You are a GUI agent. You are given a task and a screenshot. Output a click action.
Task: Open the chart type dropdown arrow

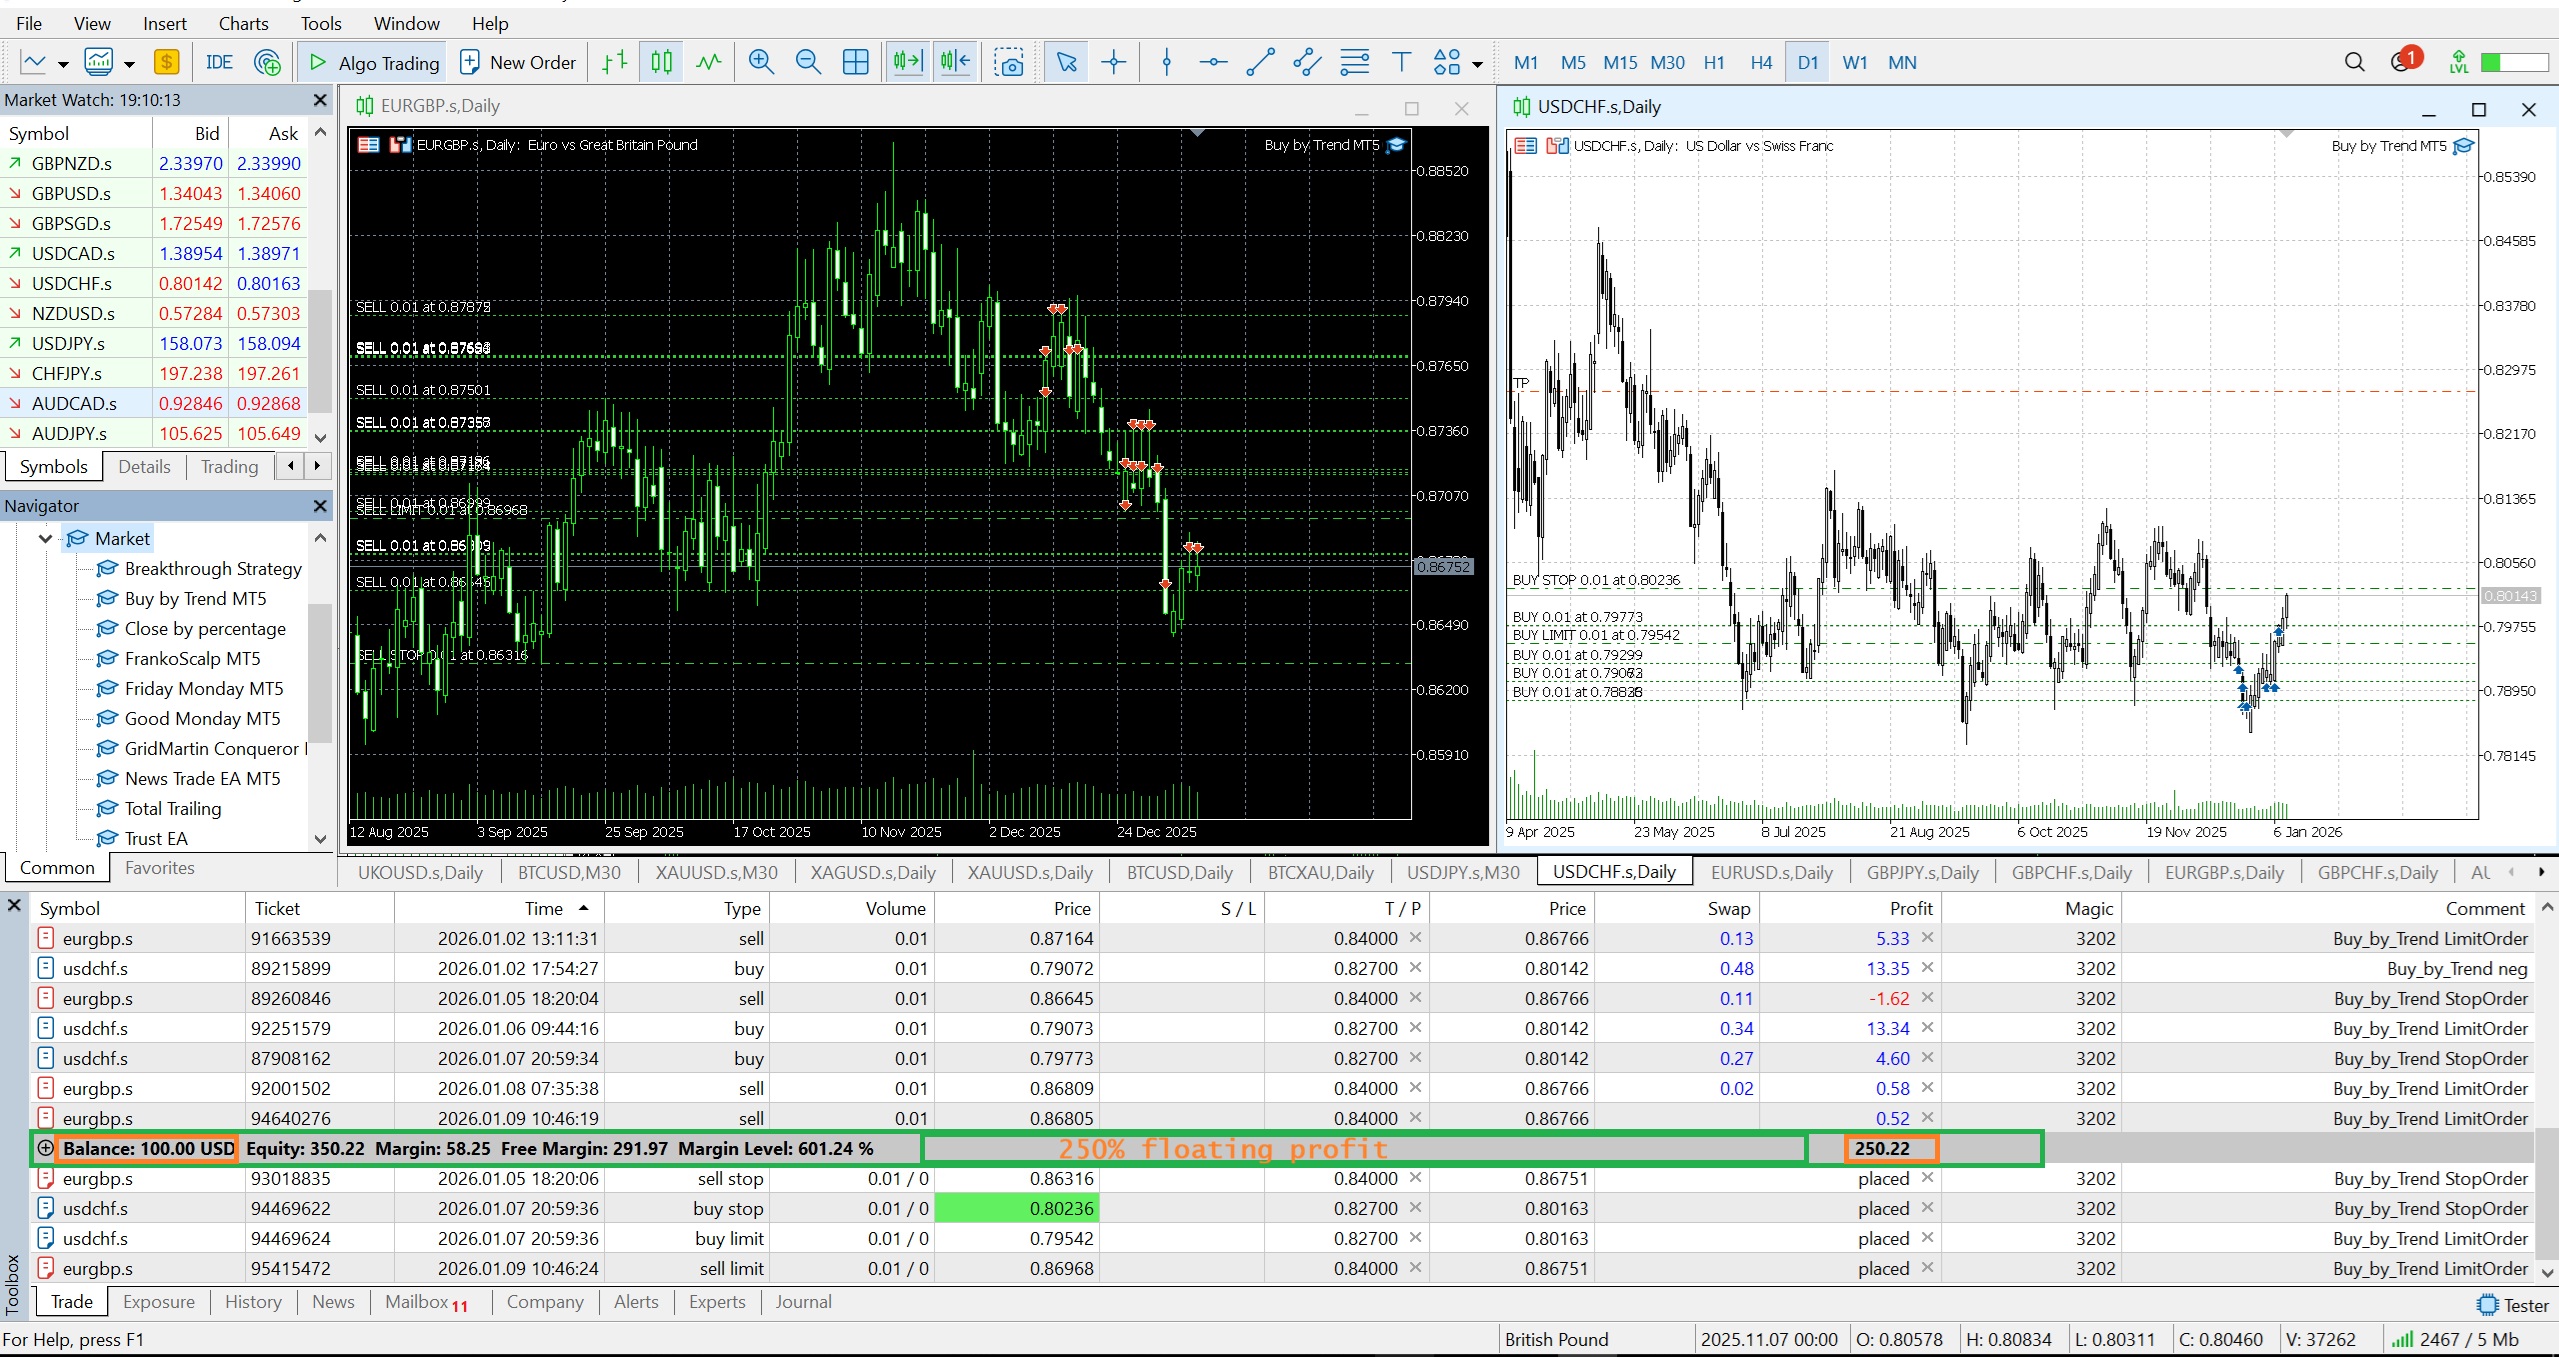pos(63,64)
